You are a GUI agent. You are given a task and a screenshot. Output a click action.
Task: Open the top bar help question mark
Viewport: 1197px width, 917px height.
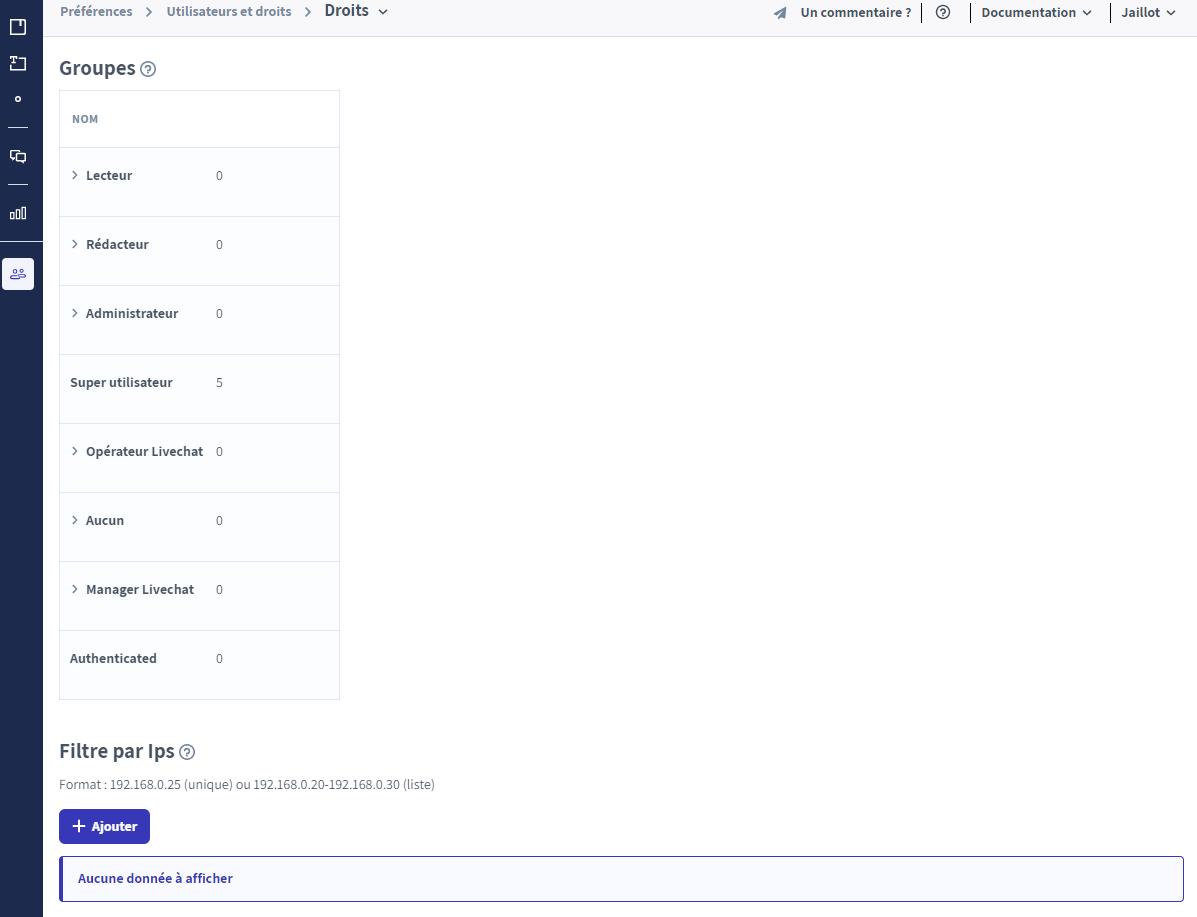coord(942,13)
